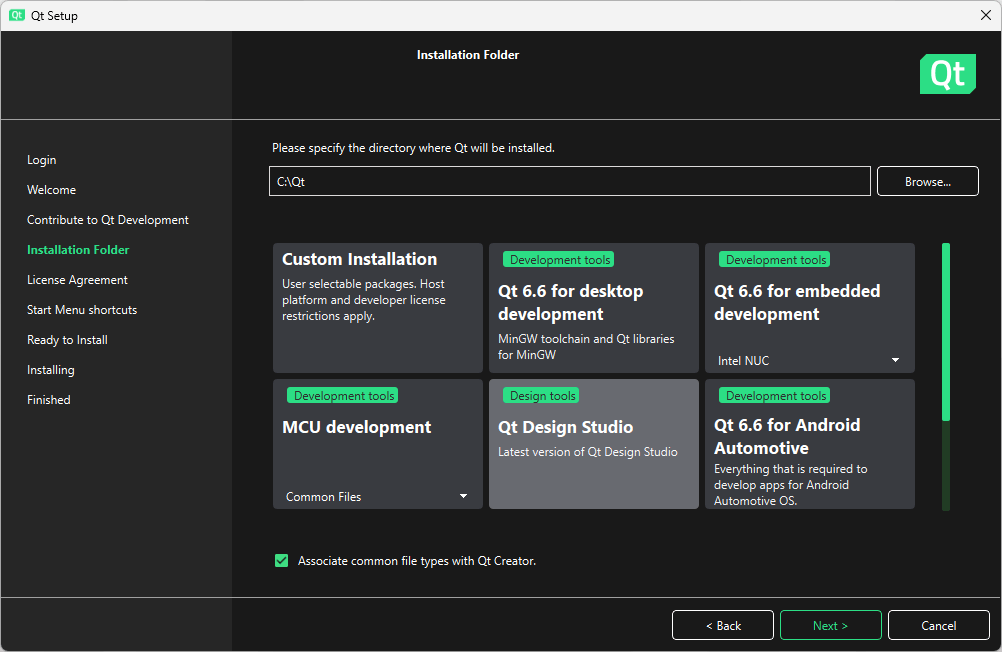This screenshot has height=652, width=1002.
Task: Click the Login step in the sidebar
Action: [41, 159]
